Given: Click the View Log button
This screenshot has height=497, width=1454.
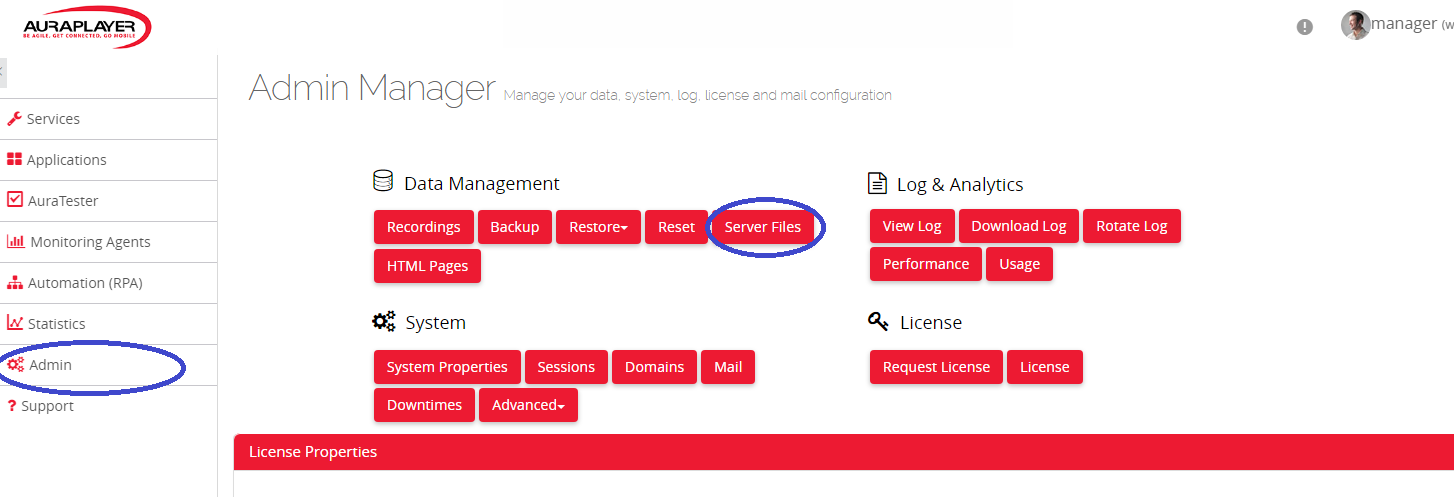Looking at the screenshot, I should point(912,226).
